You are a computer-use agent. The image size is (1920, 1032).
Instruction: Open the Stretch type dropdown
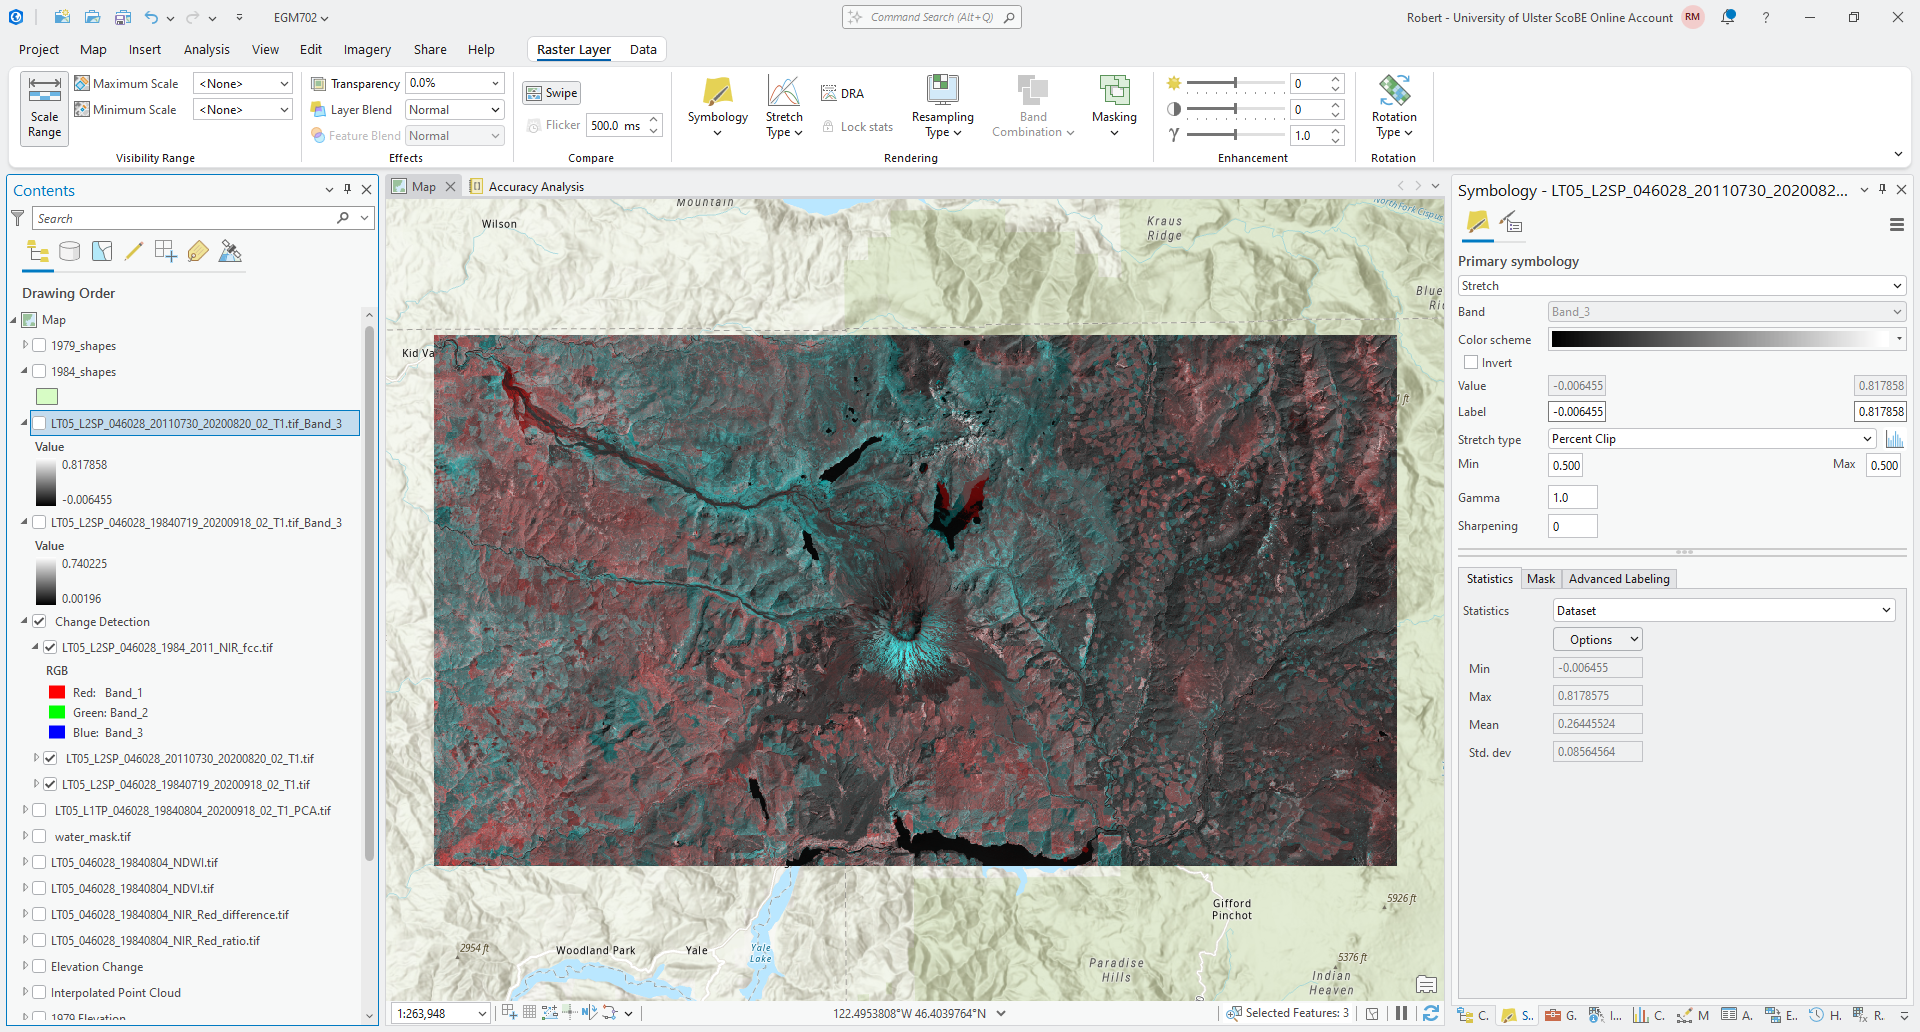click(x=1712, y=439)
